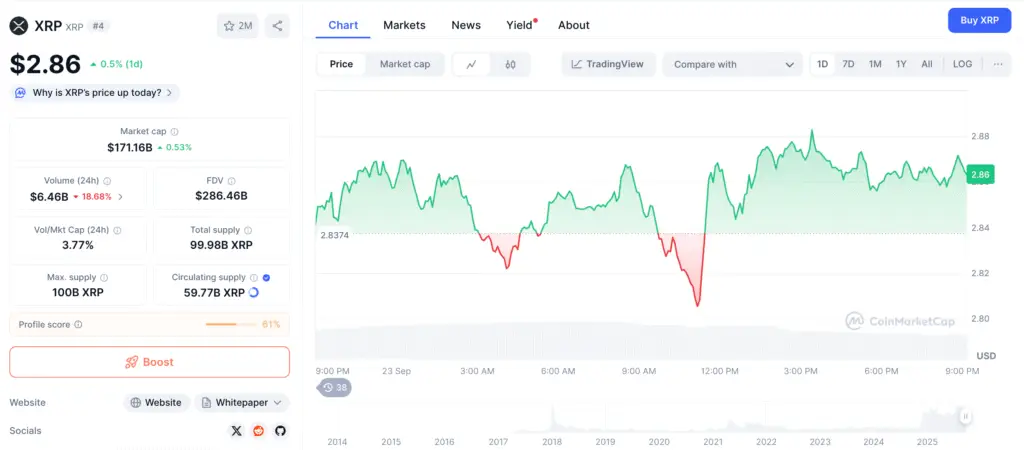Toggle LOG scale on the chart
The image size is (1024, 450).
[963, 64]
